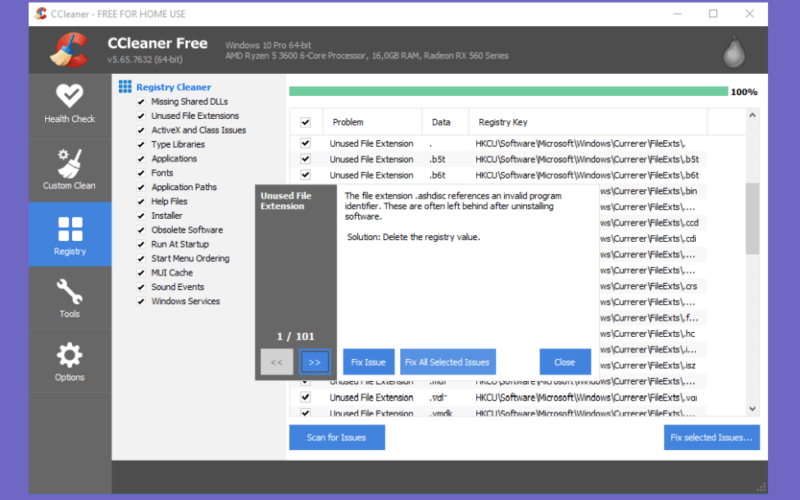Open the Custom Clean section
The width and height of the screenshot is (800, 500).
pos(70,170)
